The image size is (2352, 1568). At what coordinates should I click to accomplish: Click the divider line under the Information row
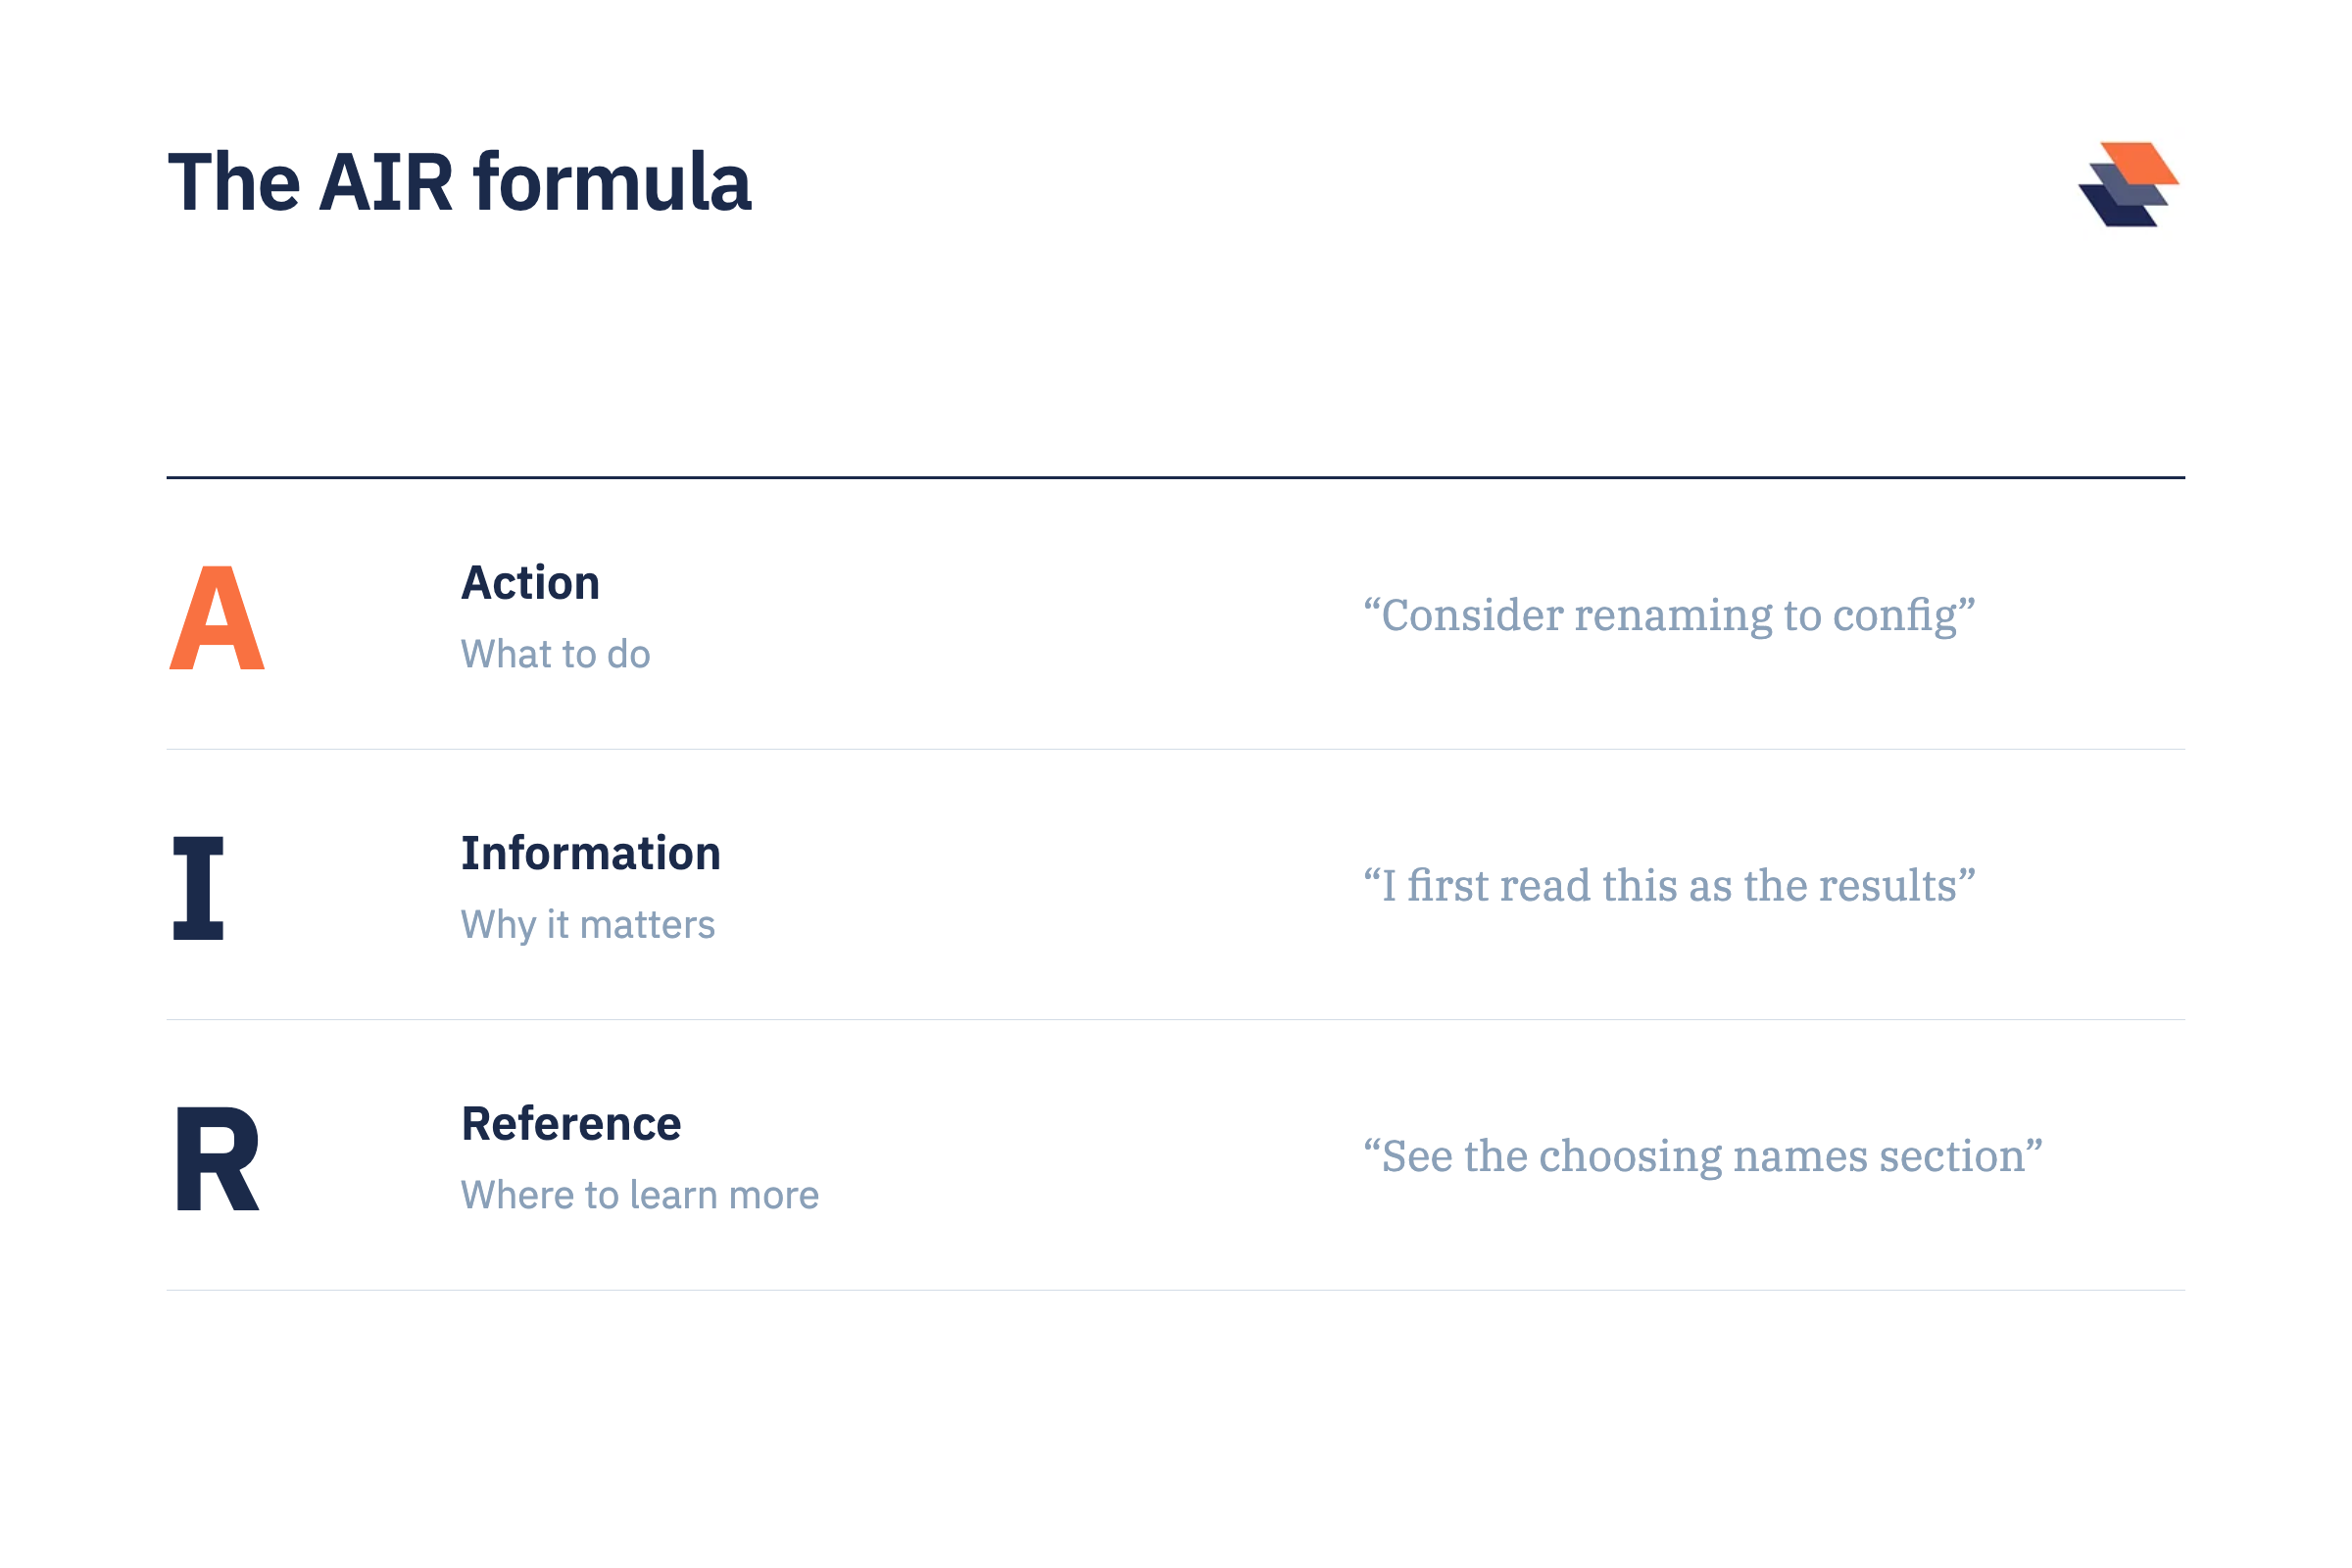pos(1176,1020)
